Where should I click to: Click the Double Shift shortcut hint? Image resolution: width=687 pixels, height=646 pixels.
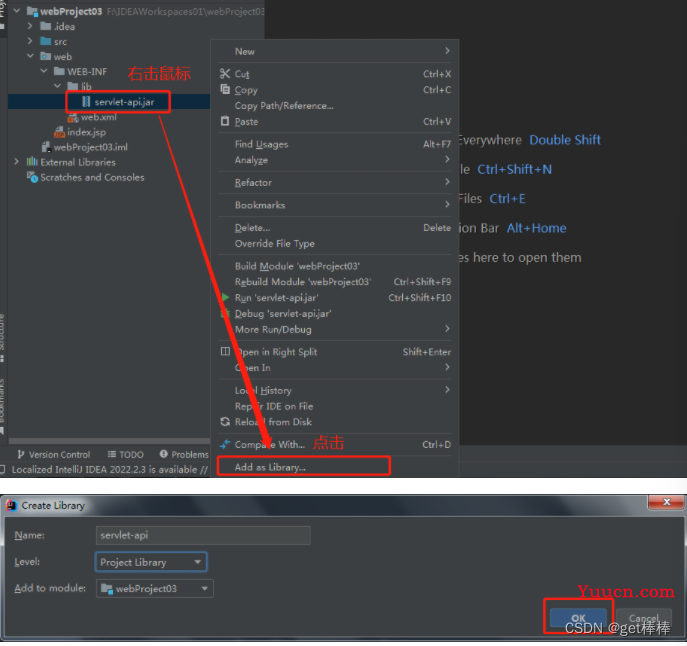[565, 140]
